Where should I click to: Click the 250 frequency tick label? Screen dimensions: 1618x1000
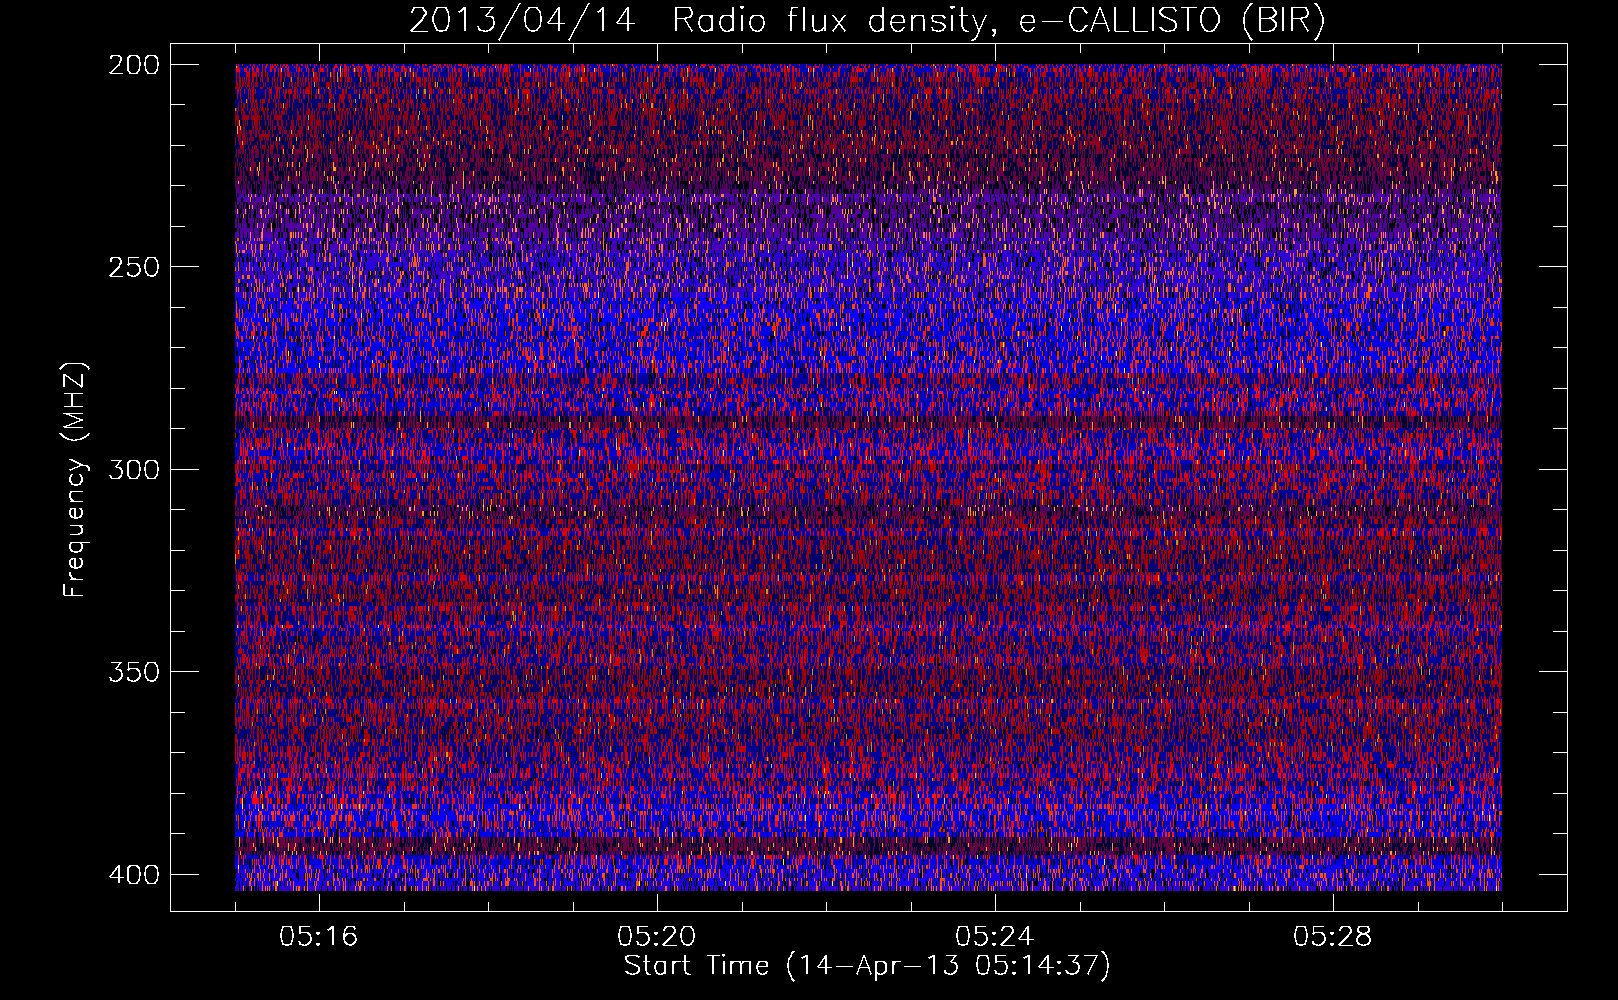click(133, 267)
